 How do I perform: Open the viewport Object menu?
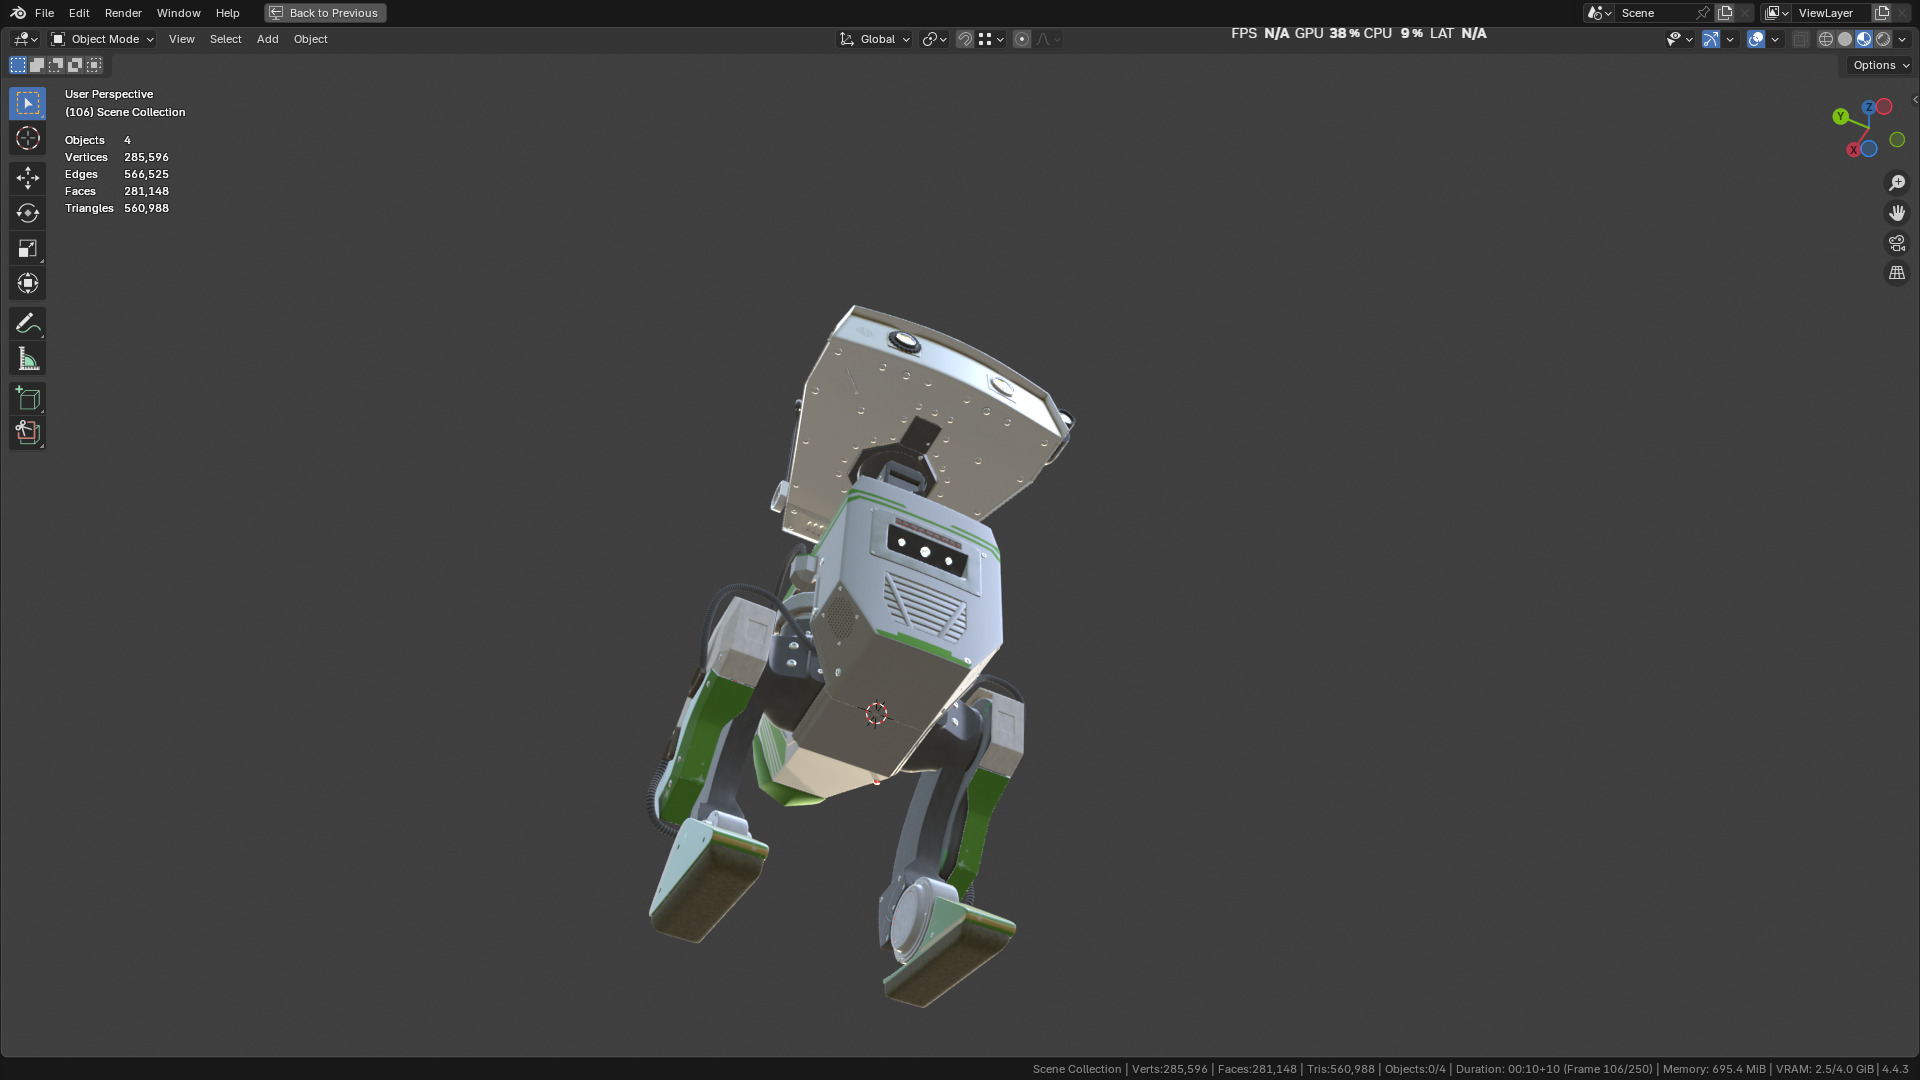pyautogui.click(x=310, y=39)
